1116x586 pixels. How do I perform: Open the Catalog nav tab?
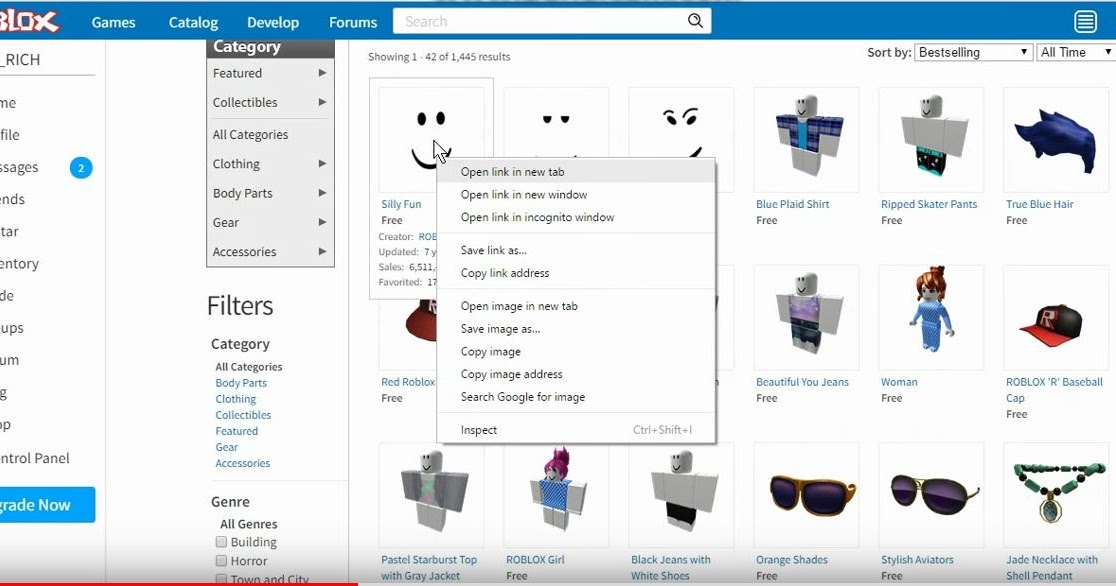(x=194, y=22)
